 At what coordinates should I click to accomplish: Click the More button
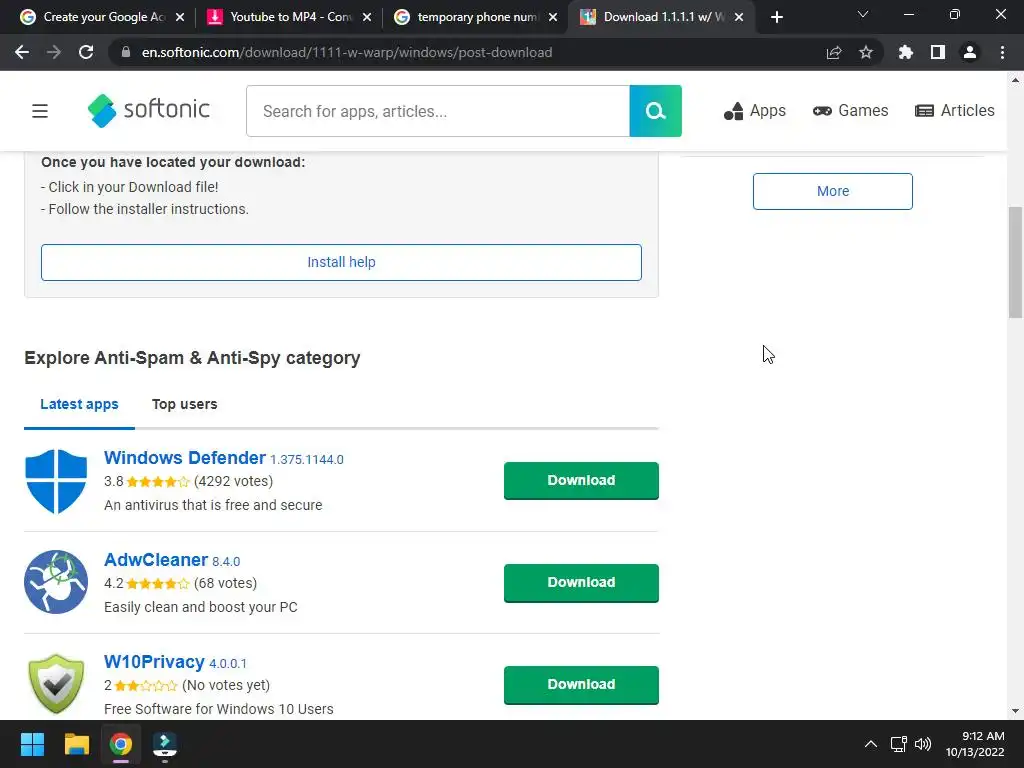(833, 191)
